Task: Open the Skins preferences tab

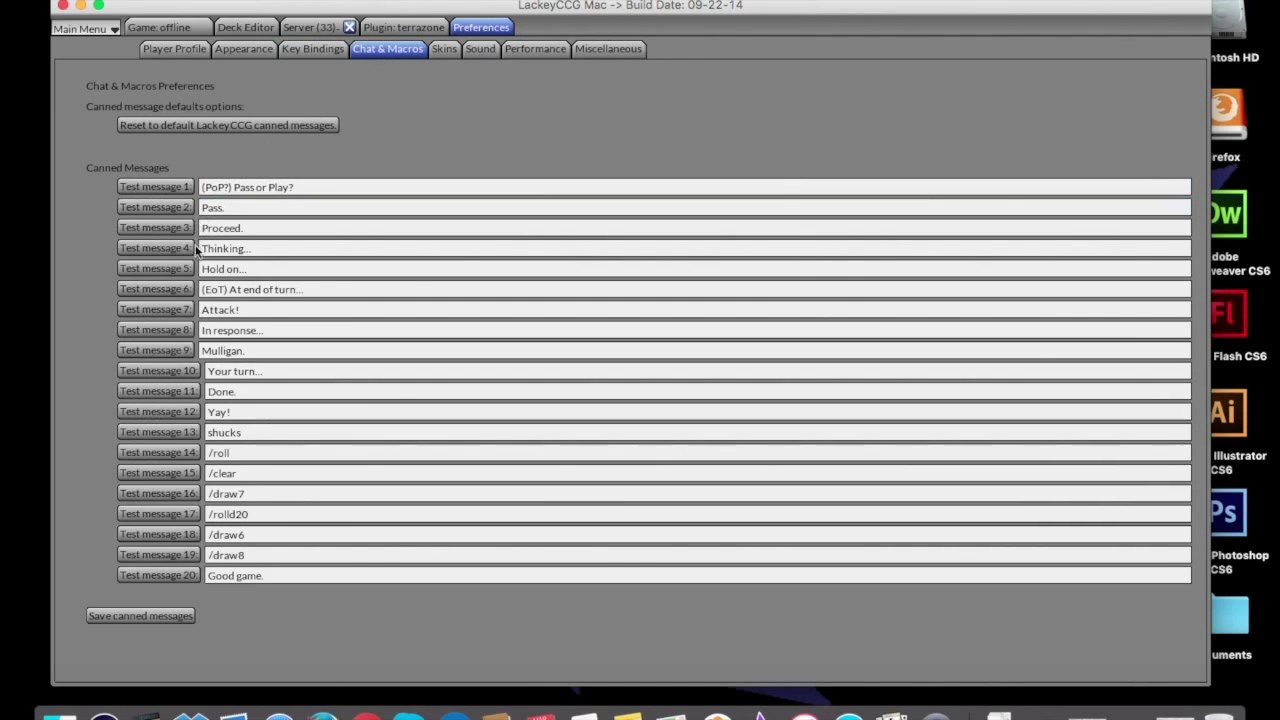Action: tap(444, 49)
